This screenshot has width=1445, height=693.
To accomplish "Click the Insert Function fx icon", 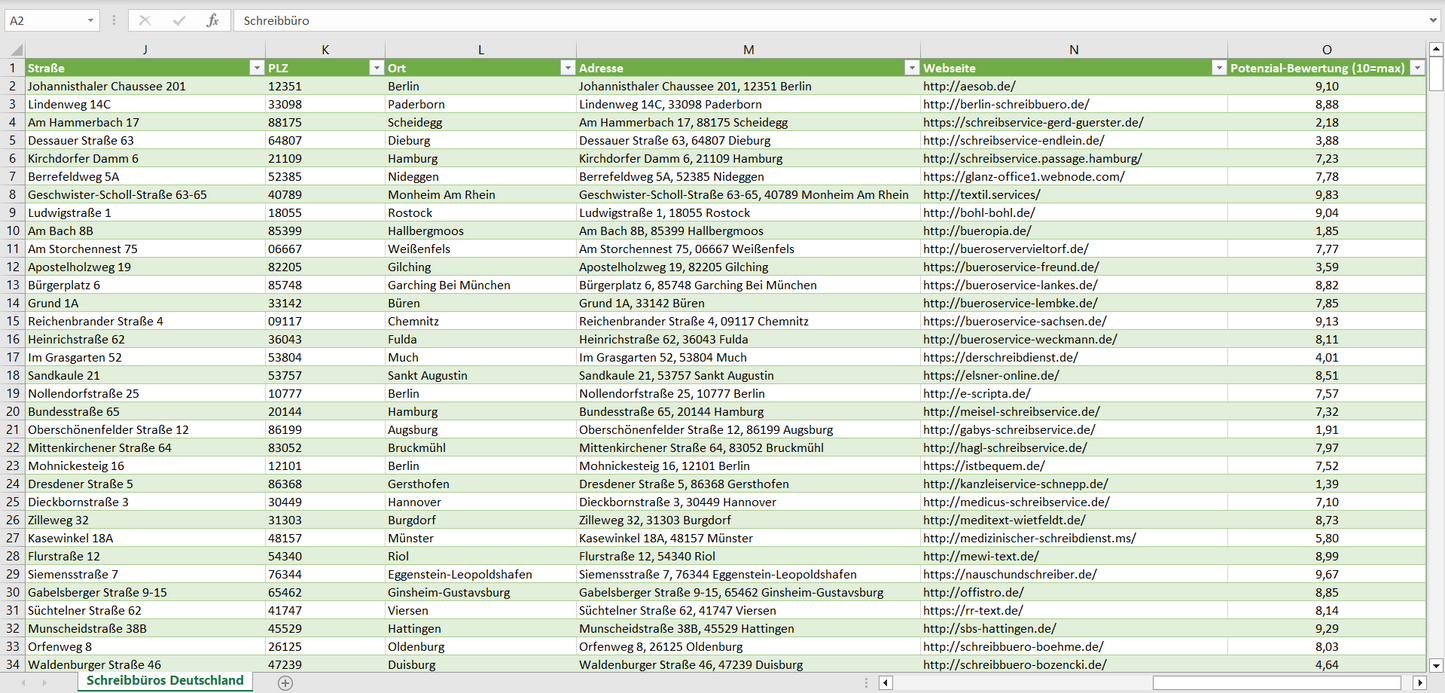I will (x=212, y=20).
